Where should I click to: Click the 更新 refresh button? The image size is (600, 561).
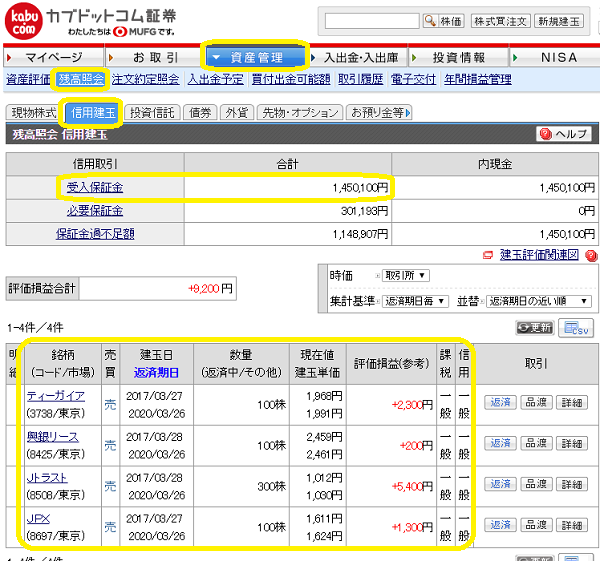535,328
